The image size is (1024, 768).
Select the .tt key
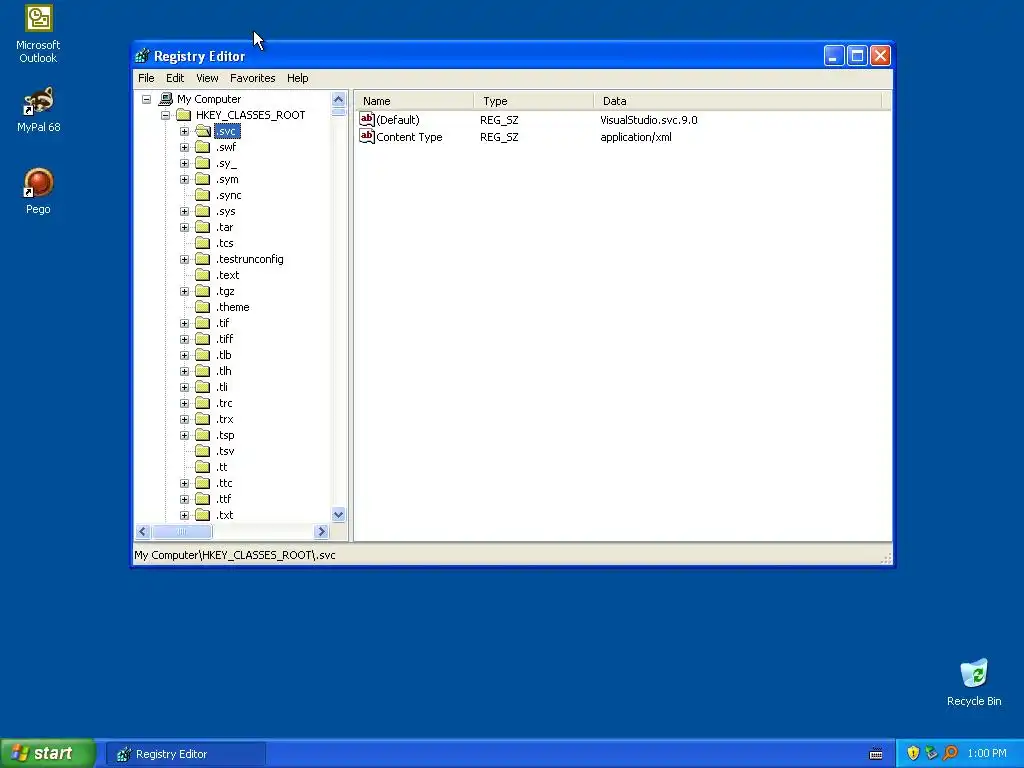pos(221,467)
